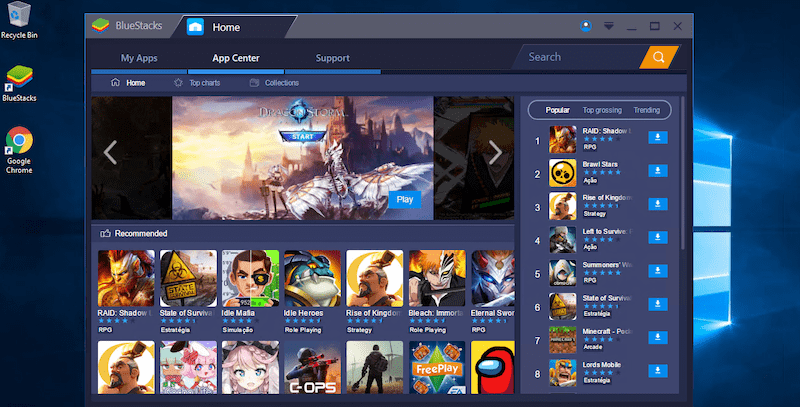
Task: Select the Home sub-navigation item
Action: click(x=128, y=83)
